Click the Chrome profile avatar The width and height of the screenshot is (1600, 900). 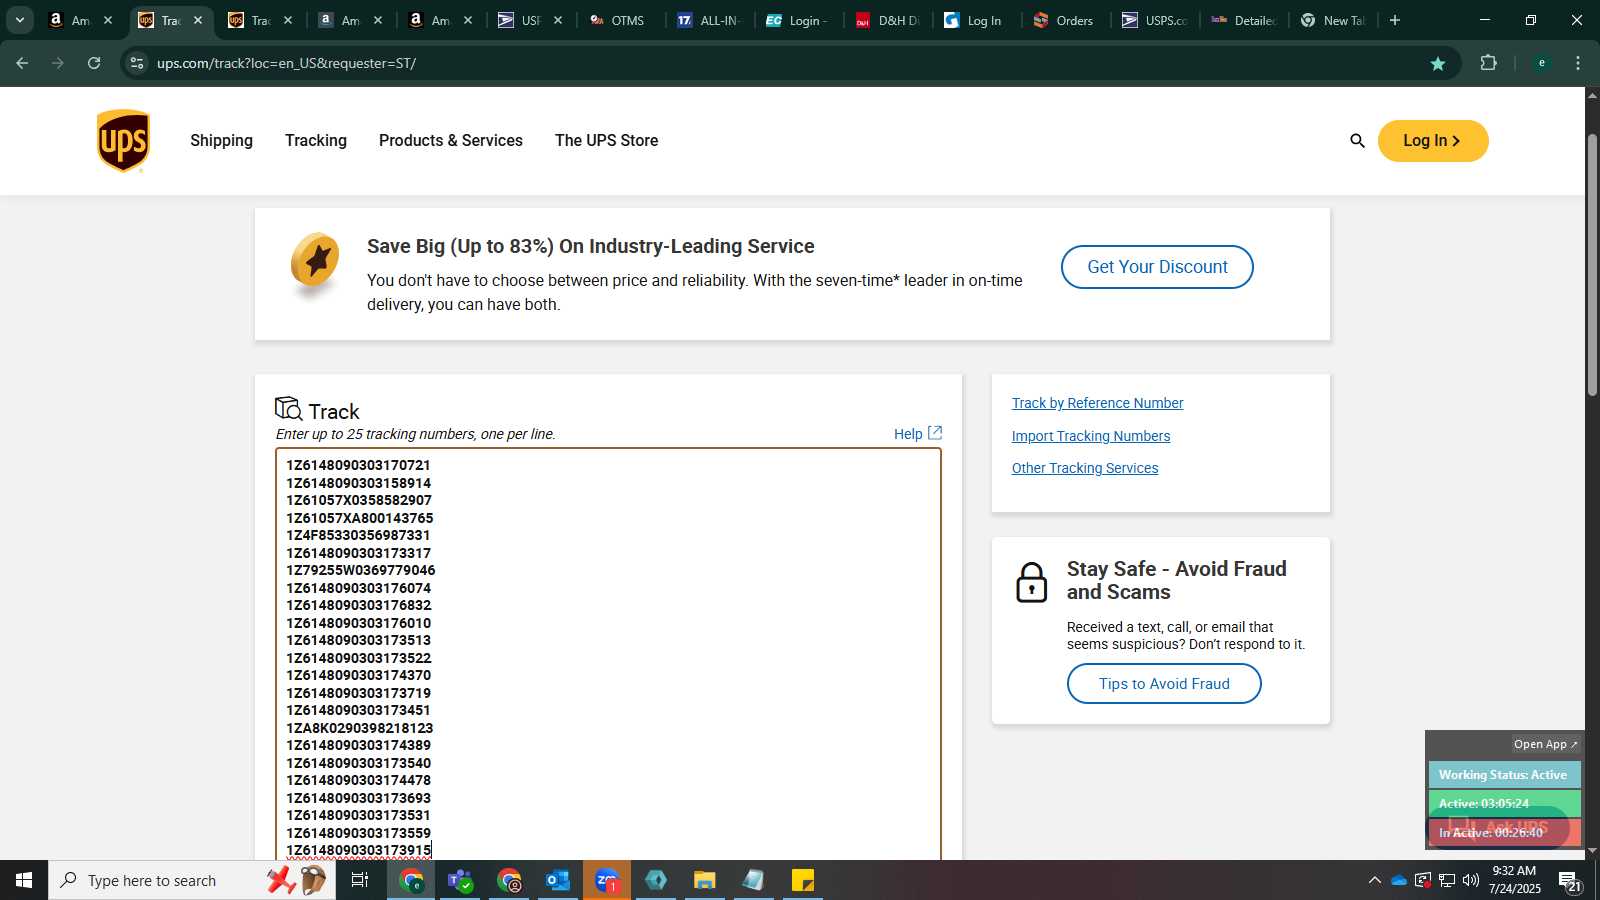[1541, 63]
